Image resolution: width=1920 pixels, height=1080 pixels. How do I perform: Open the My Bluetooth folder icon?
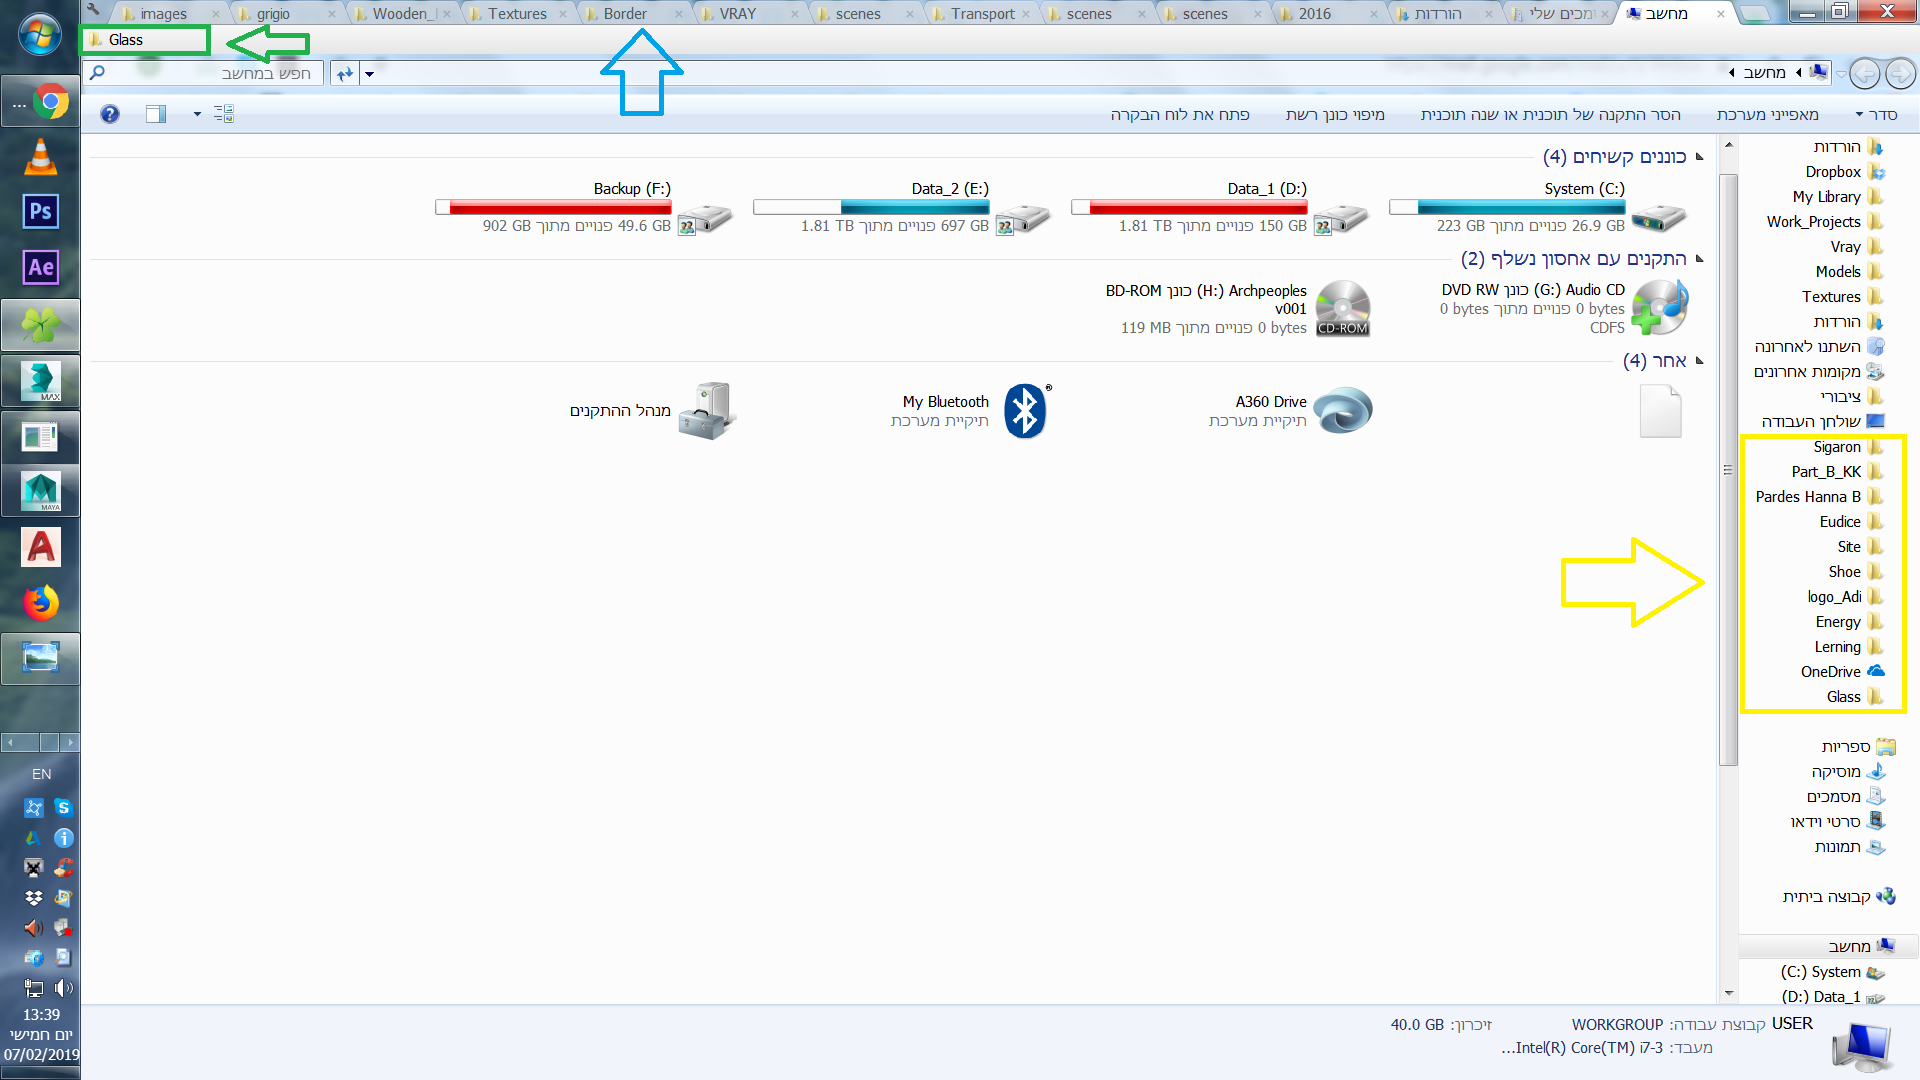pyautogui.click(x=1025, y=411)
